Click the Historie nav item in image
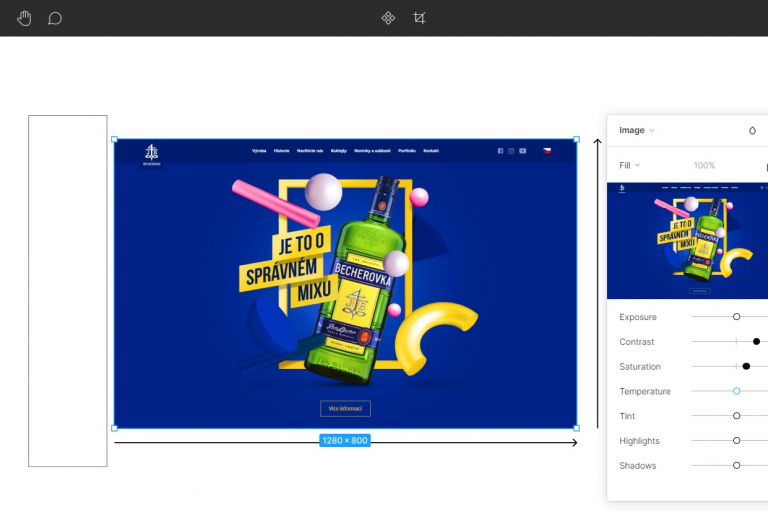768x512 pixels. [281, 151]
